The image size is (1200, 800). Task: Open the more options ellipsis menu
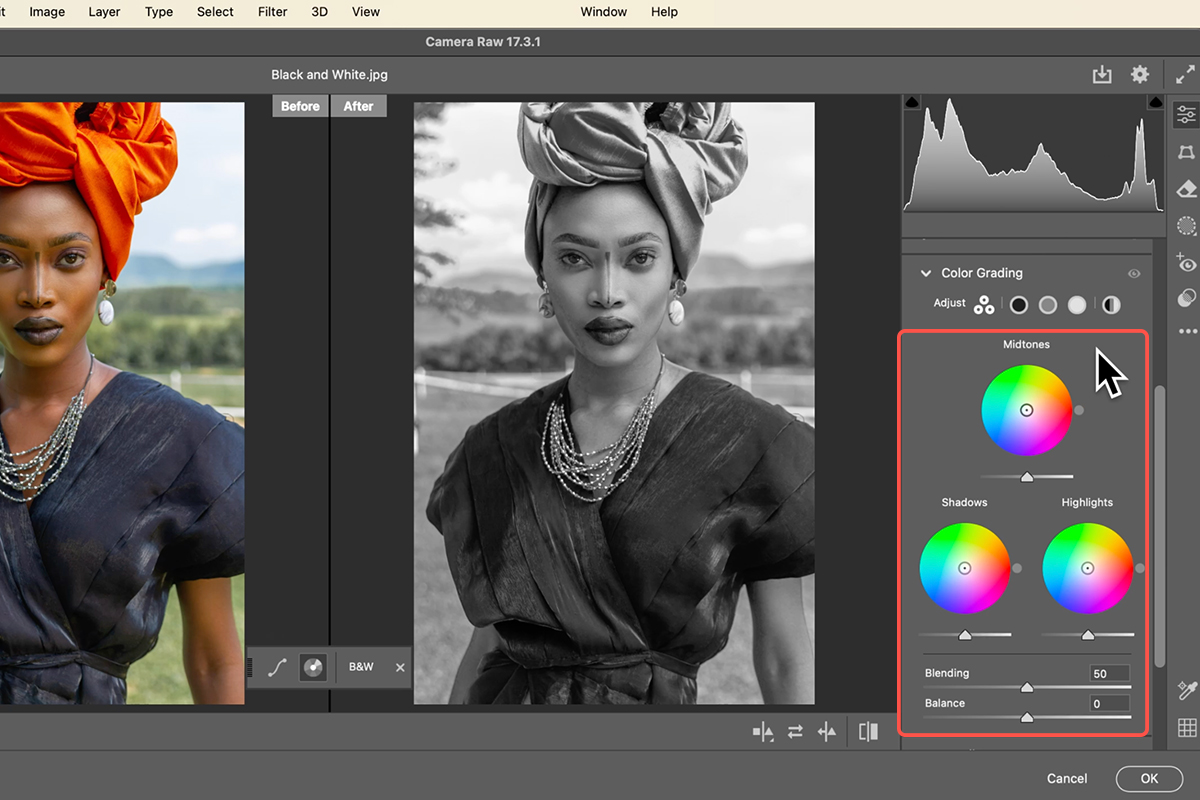1186,331
